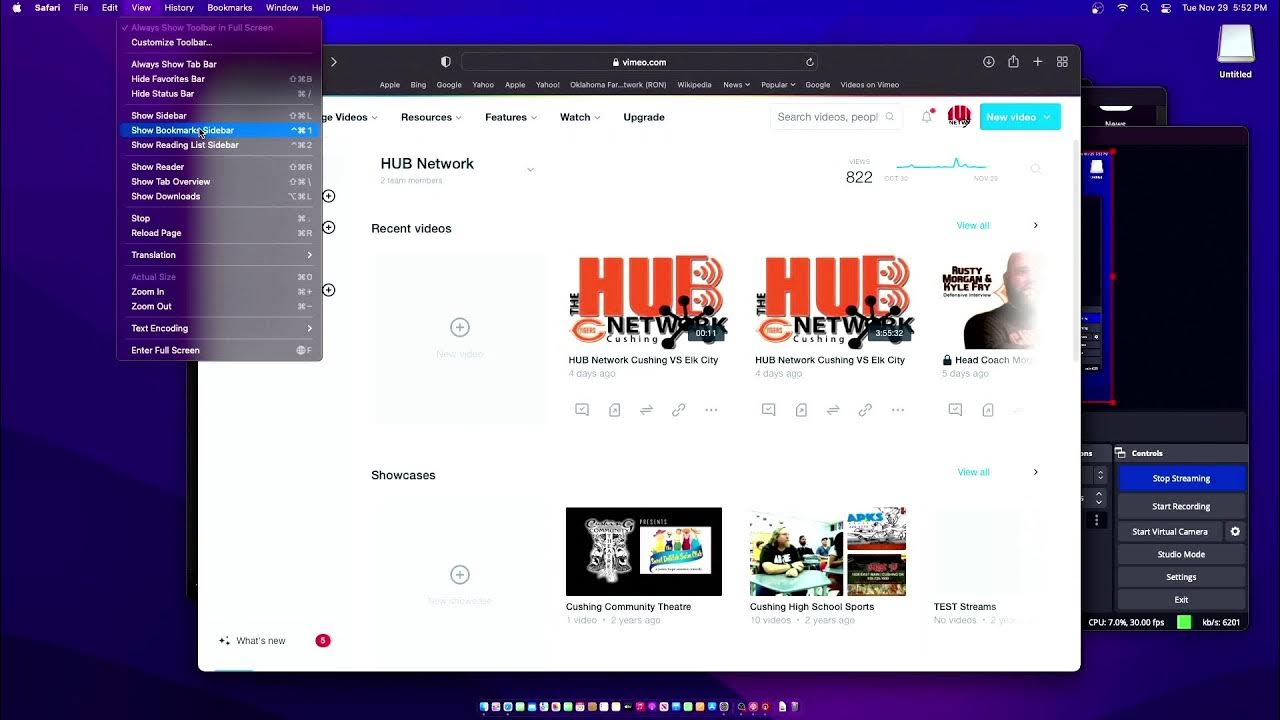Open the HUB Network profile avatar
This screenshot has height=720, width=1280.
tap(959, 117)
